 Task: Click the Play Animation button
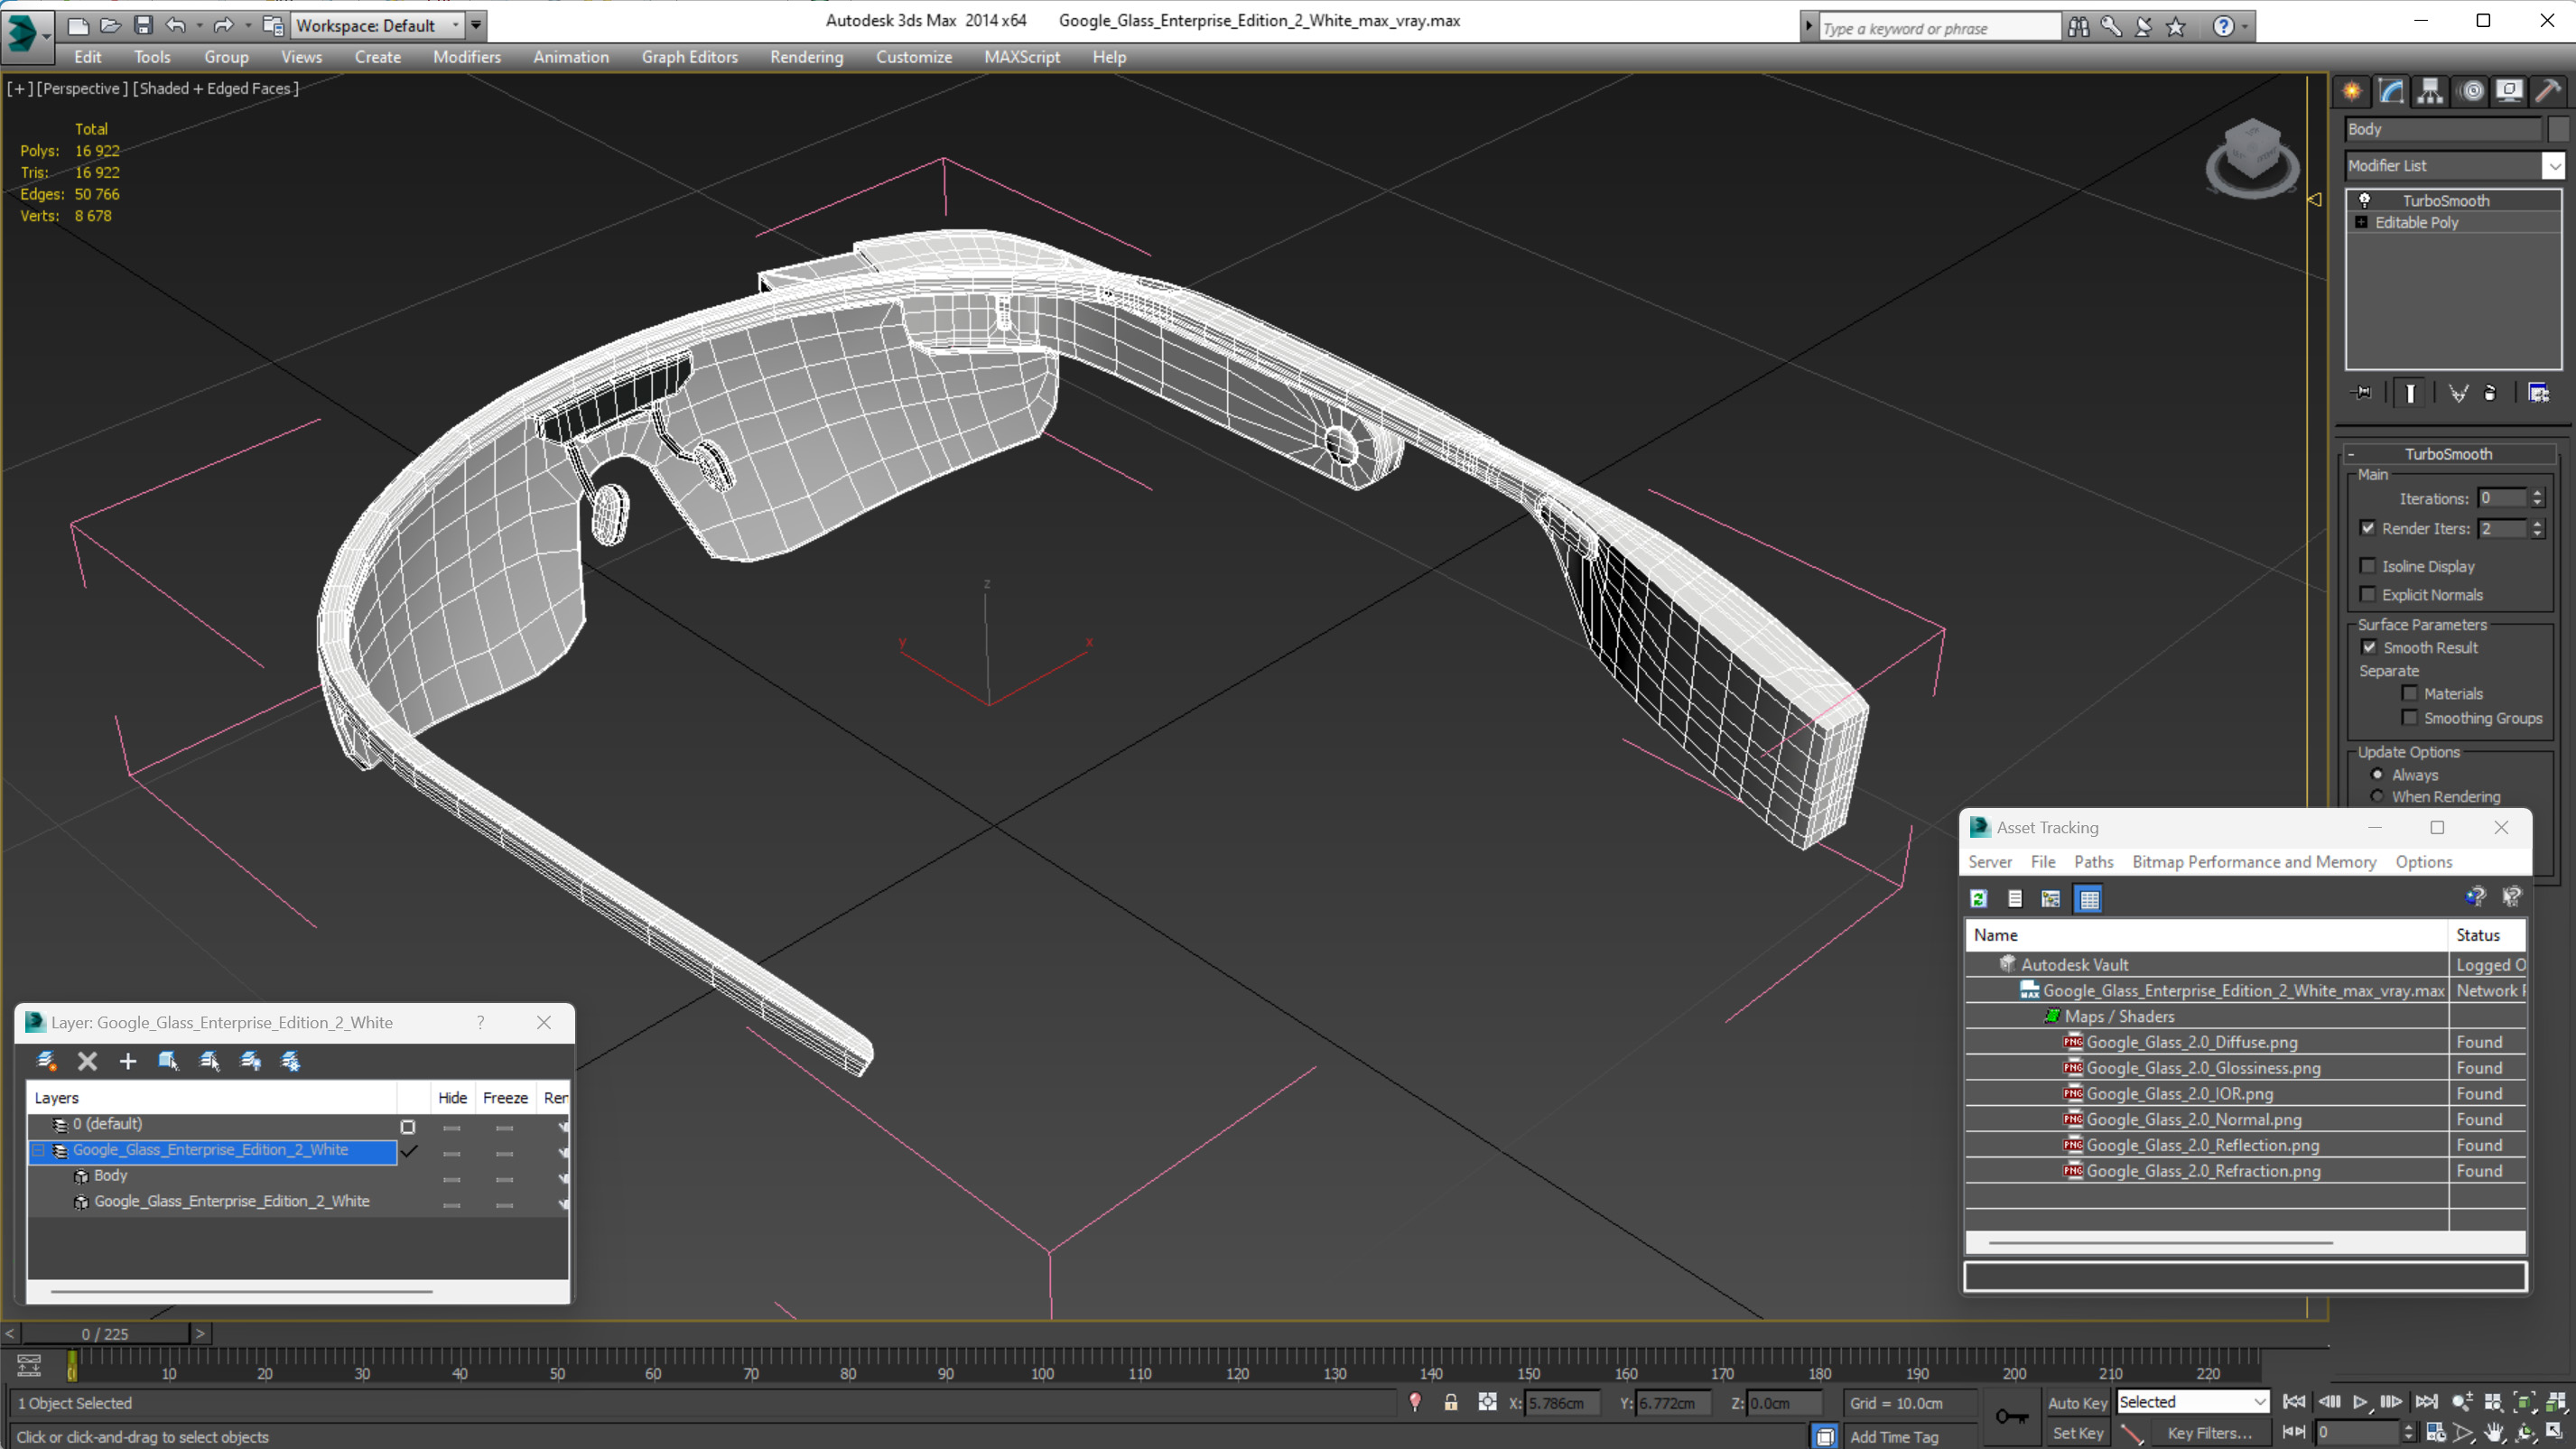coord(2360,1402)
